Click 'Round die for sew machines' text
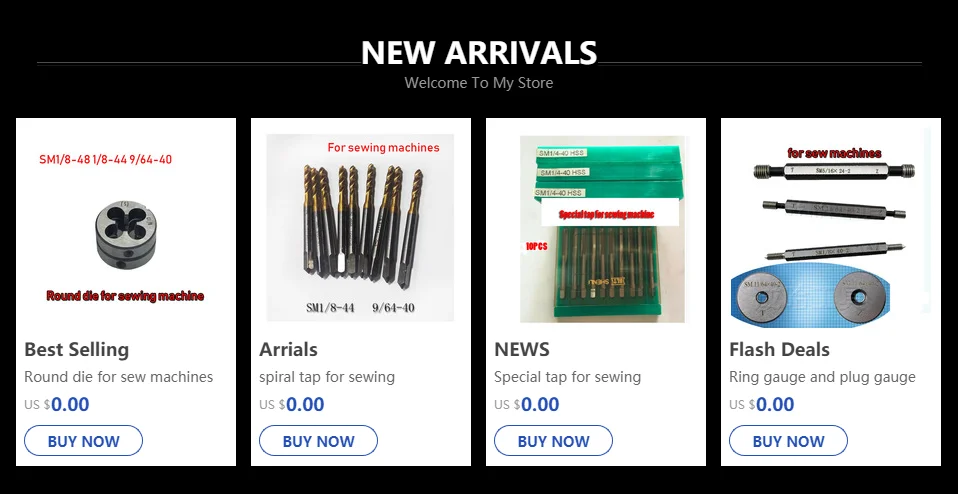 [119, 377]
